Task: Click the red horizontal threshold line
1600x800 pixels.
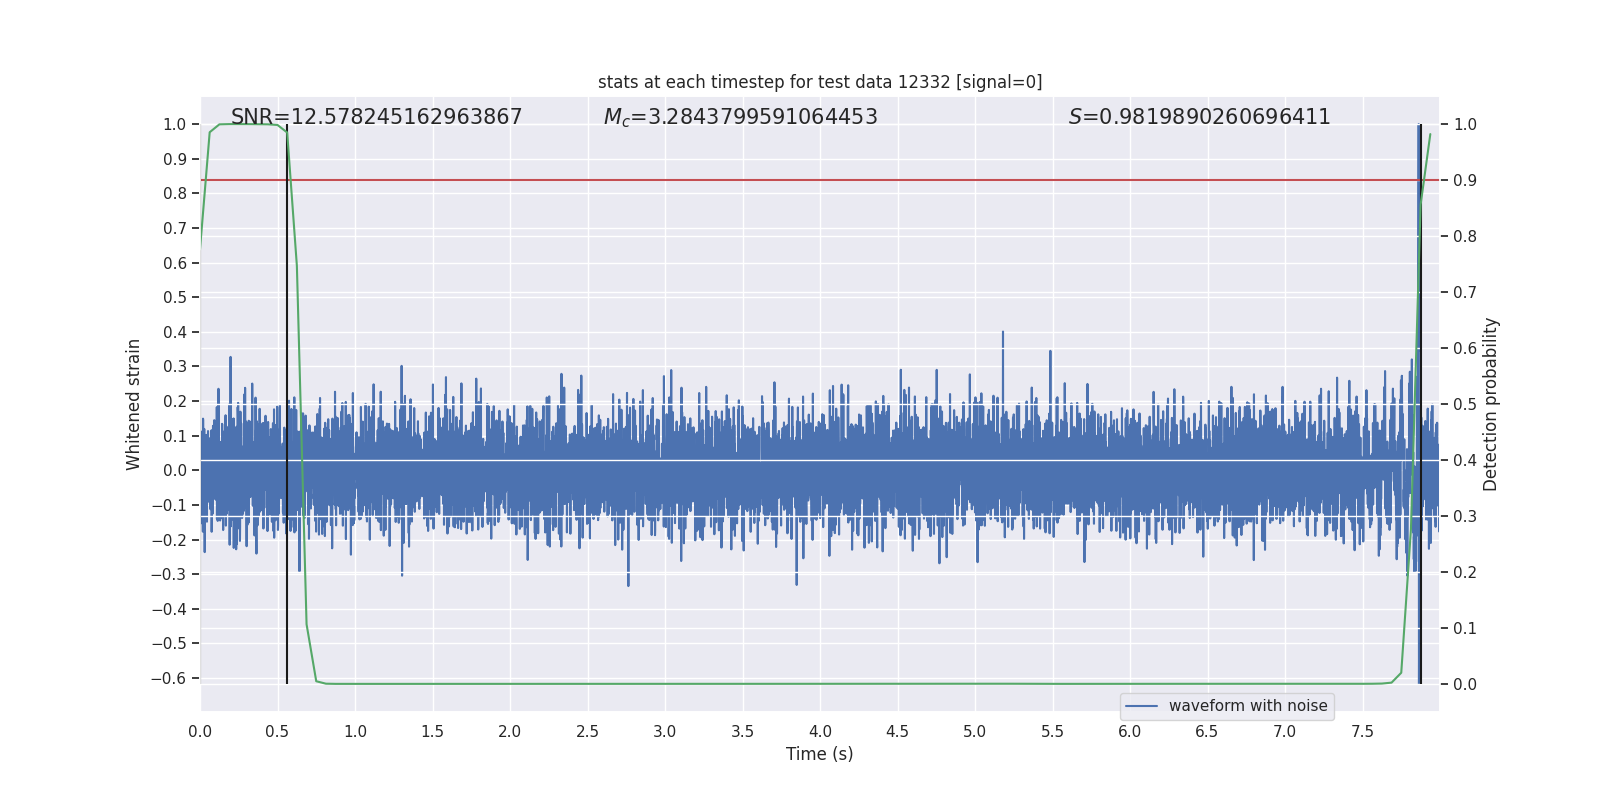Action: [x=820, y=180]
